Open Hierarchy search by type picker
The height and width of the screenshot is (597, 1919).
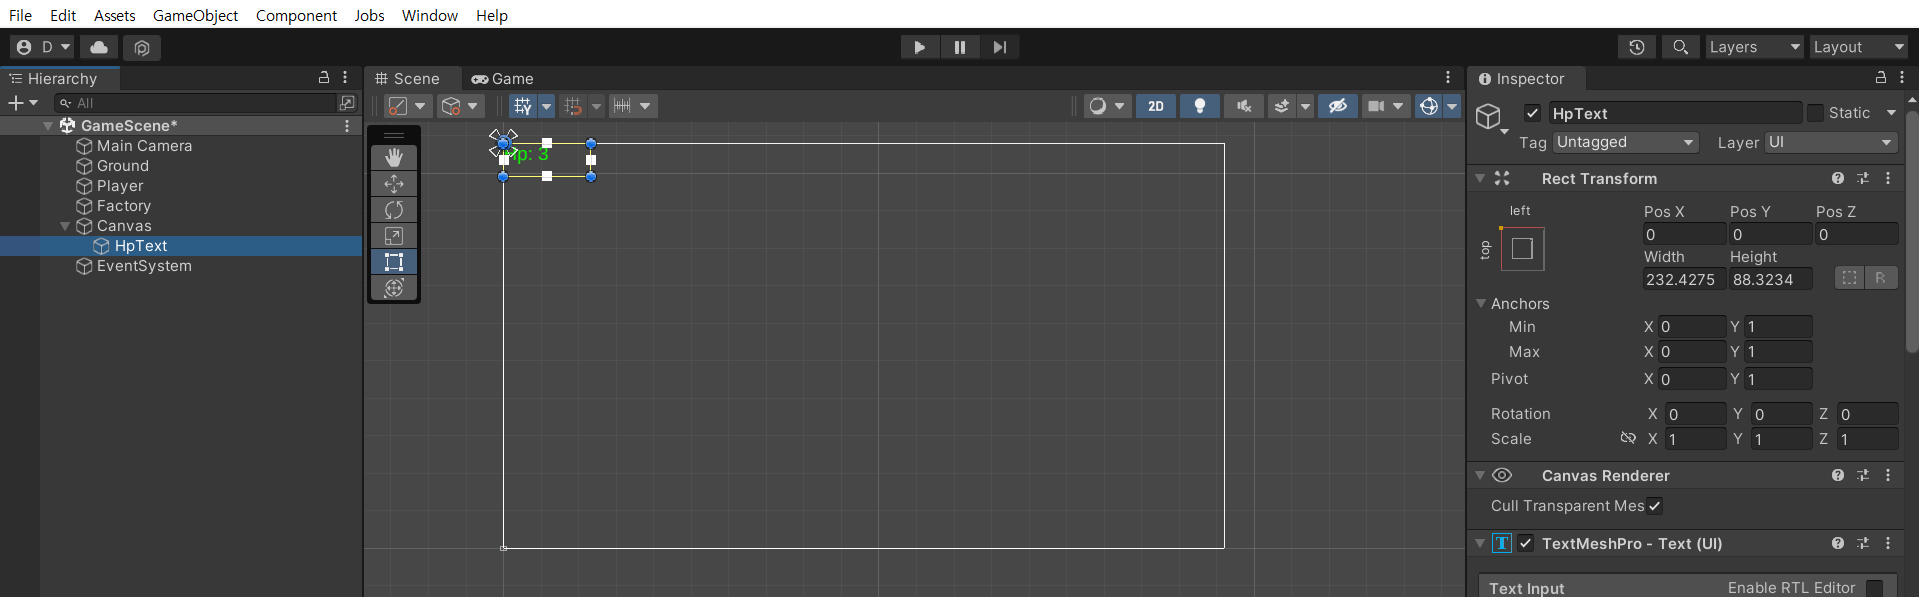[347, 102]
